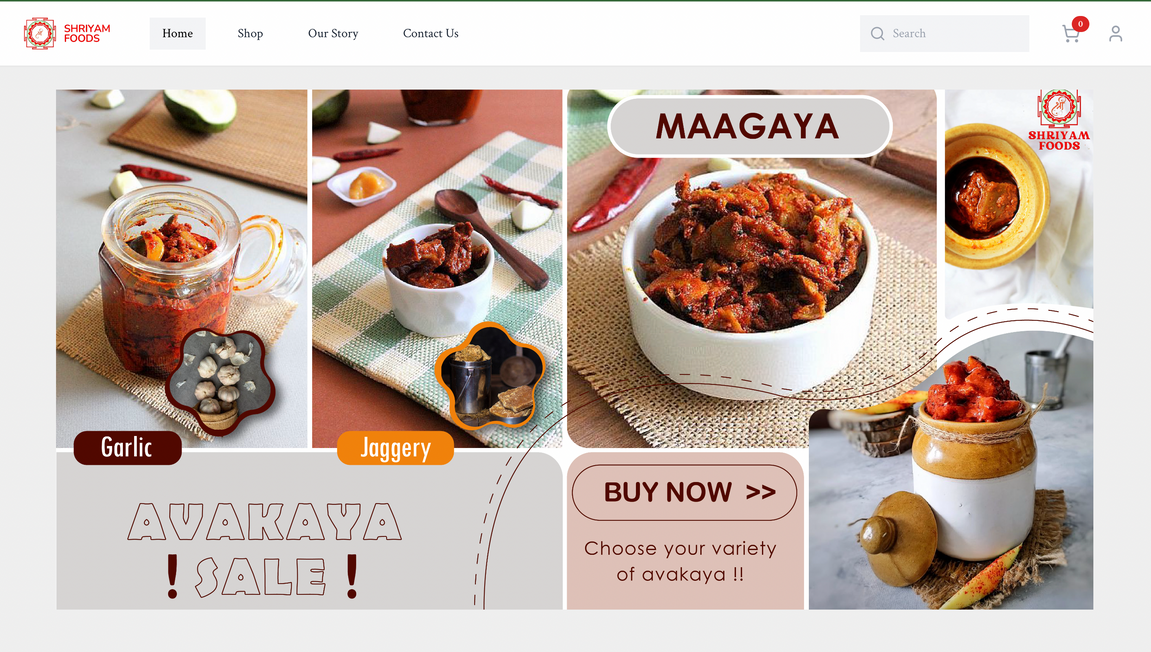Open the Contact Us link
The image size is (1151, 652).
(431, 34)
